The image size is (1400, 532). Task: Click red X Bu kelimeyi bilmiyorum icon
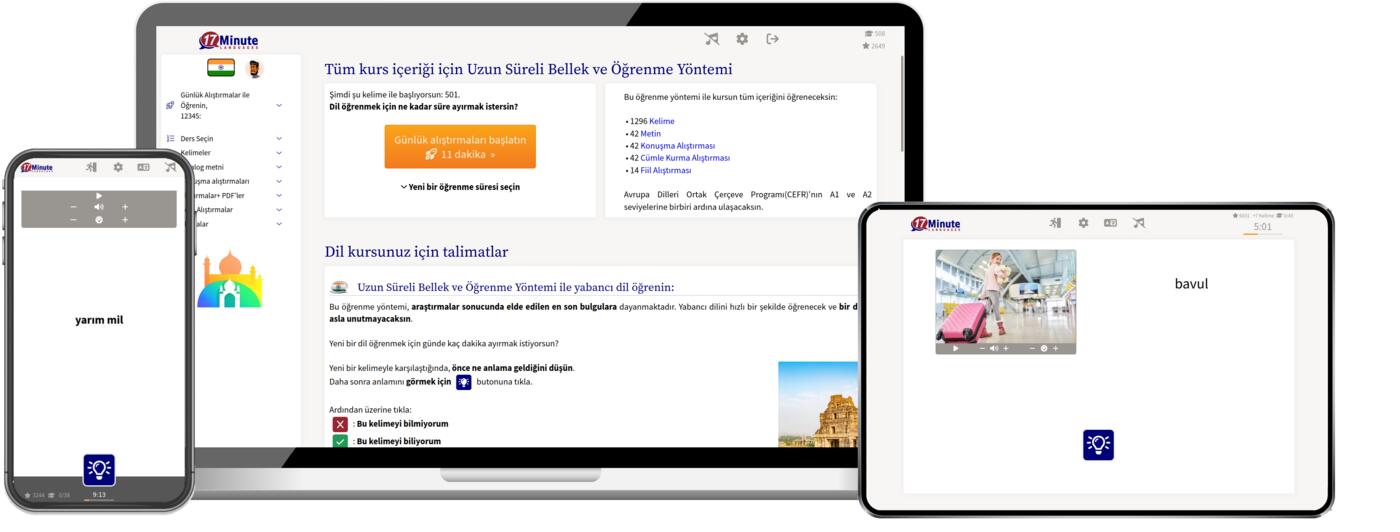click(x=341, y=424)
